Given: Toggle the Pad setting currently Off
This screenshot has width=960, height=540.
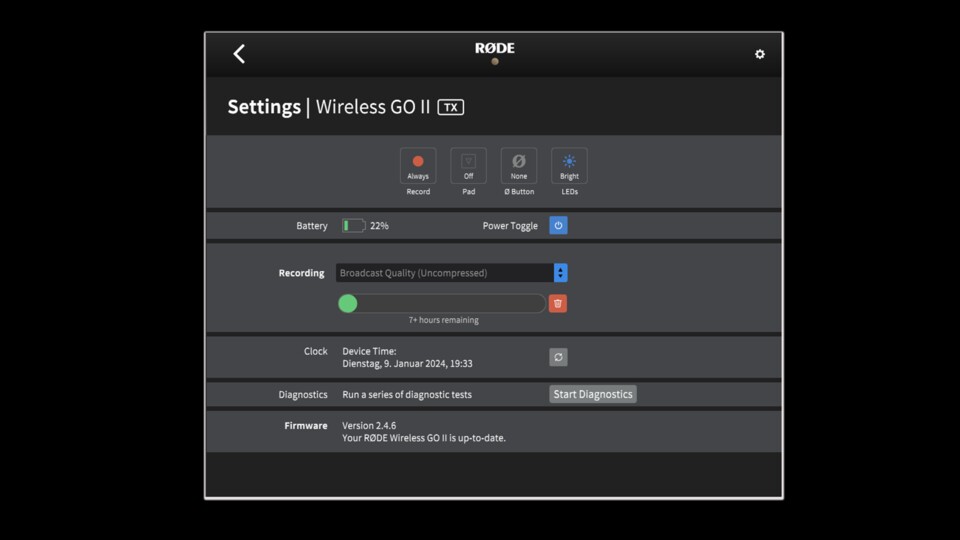Looking at the screenshot, I should click(x=468, y=166).
